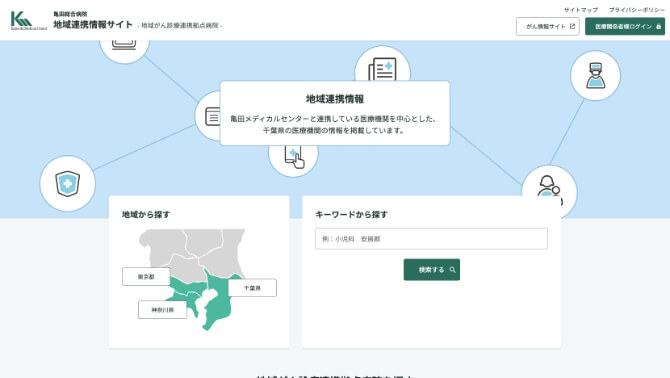Click the Kameda Medical Center logo
Image resolution: width=670 pixels, height=378 pixels.
point(28,21)
